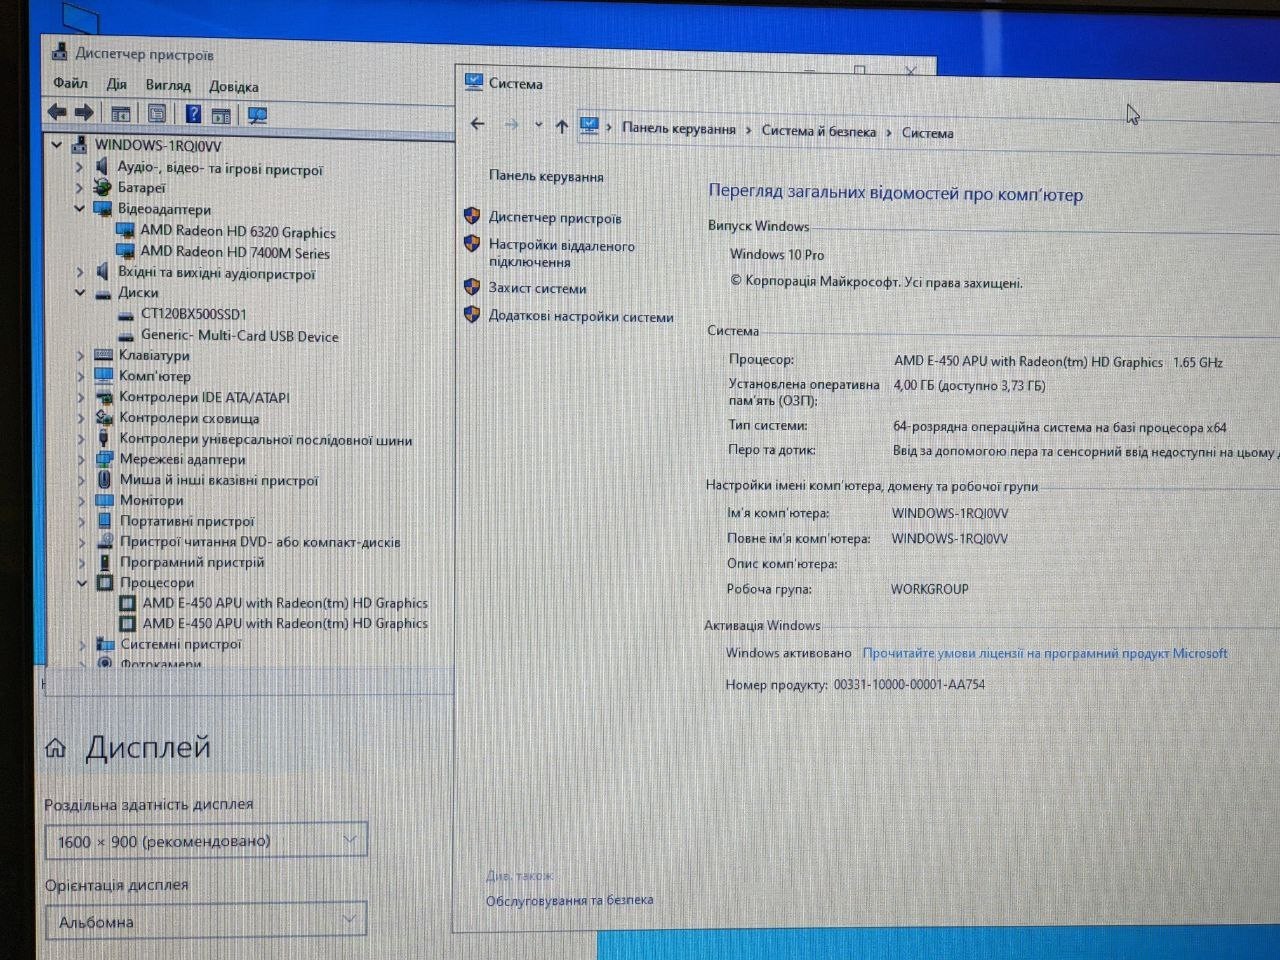Screen dimensions: 1280x960
Task: Collapse the Диски tree node
Action: (79, 293)
